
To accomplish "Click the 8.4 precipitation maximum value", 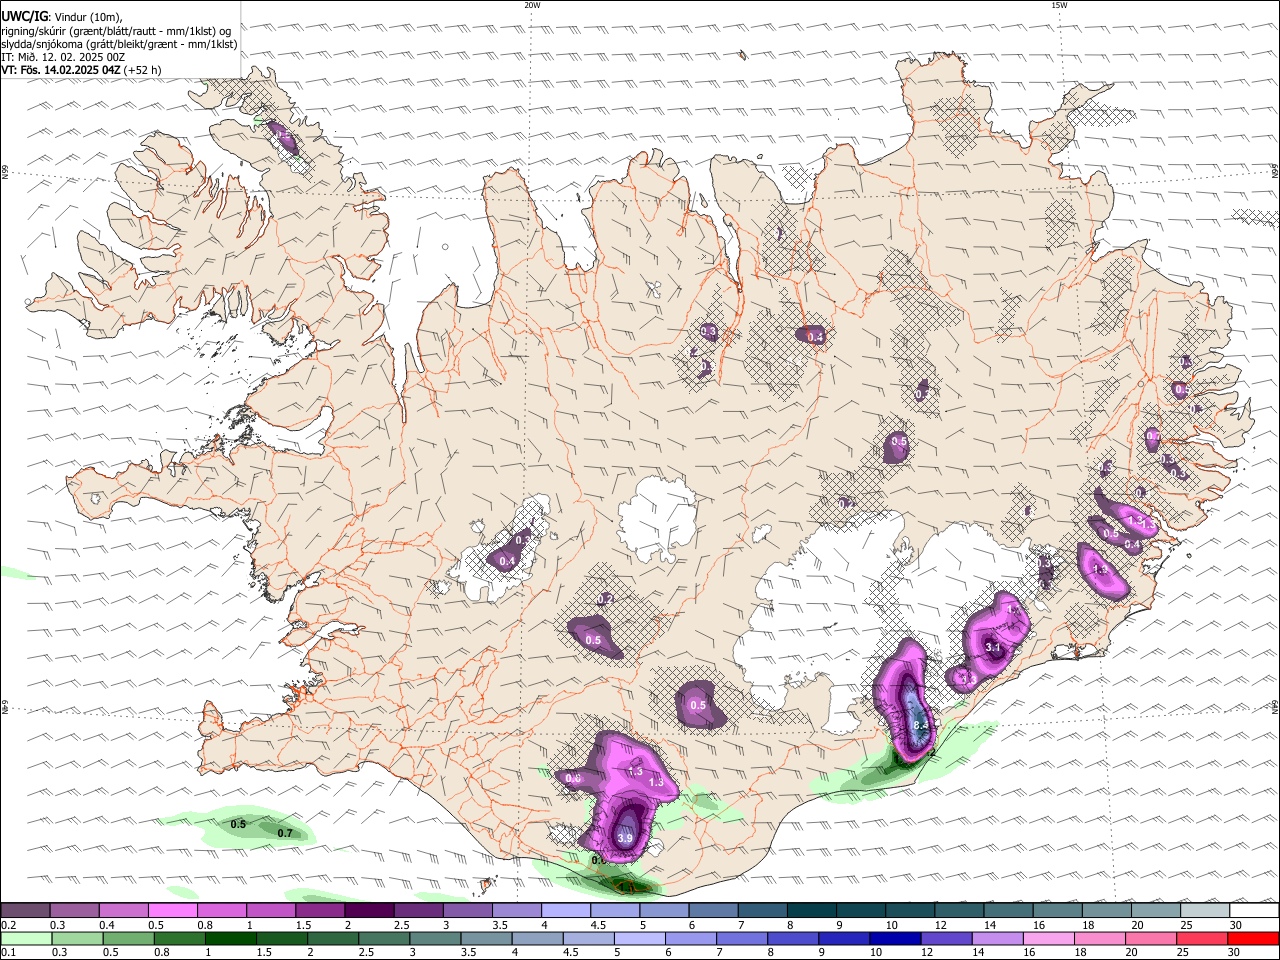I will coord(922,725).
